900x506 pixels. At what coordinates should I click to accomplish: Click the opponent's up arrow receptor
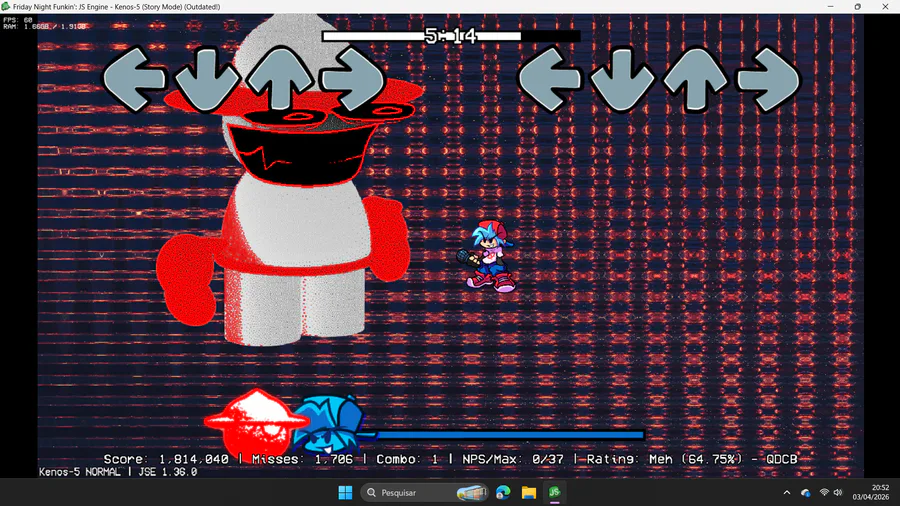(280, 79)
